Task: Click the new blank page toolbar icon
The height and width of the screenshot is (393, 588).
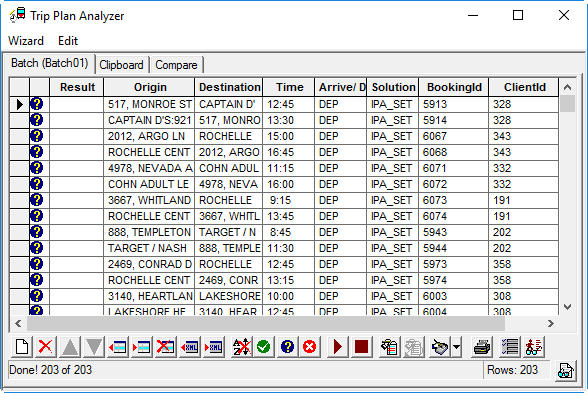Action: pos(22,347)
